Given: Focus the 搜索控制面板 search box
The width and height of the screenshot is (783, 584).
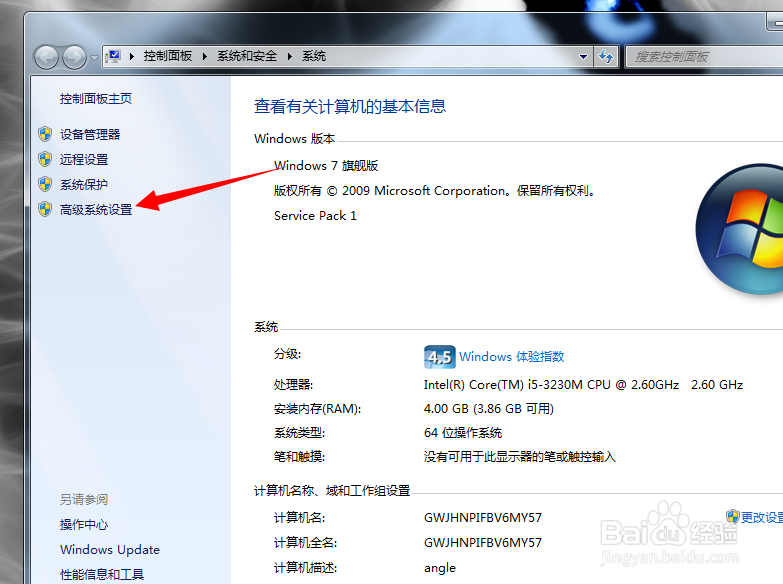Looking at the screenshot, I should point(704,57).
